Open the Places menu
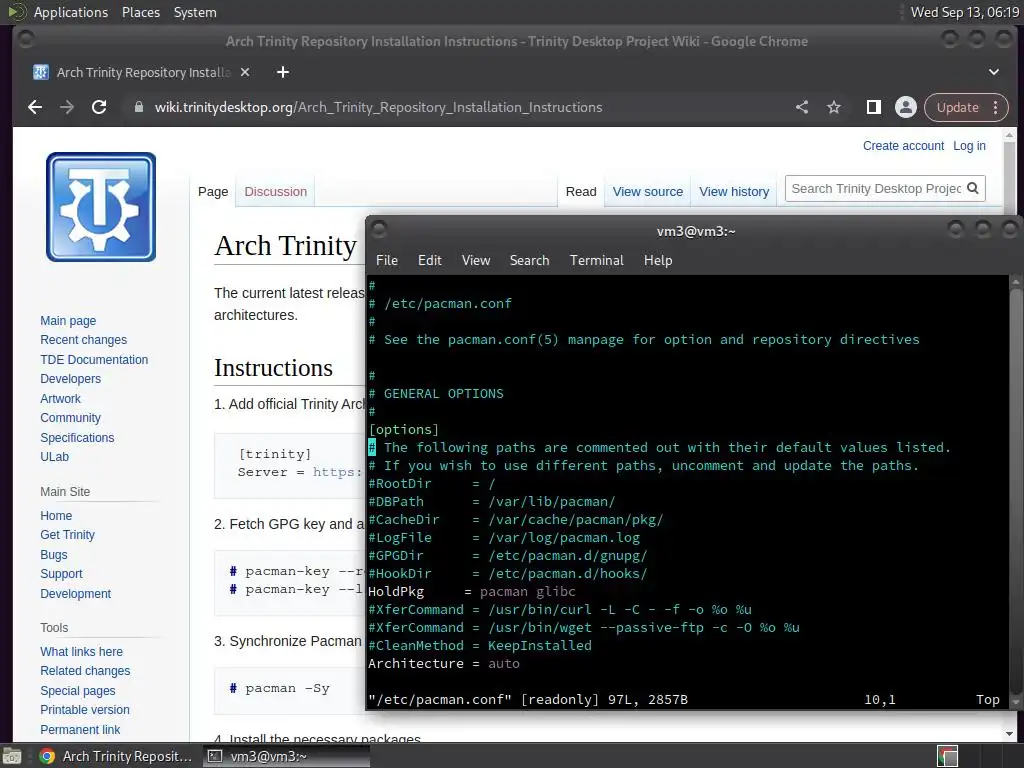Screen dimensions: 1024x768 click(141, 12)
